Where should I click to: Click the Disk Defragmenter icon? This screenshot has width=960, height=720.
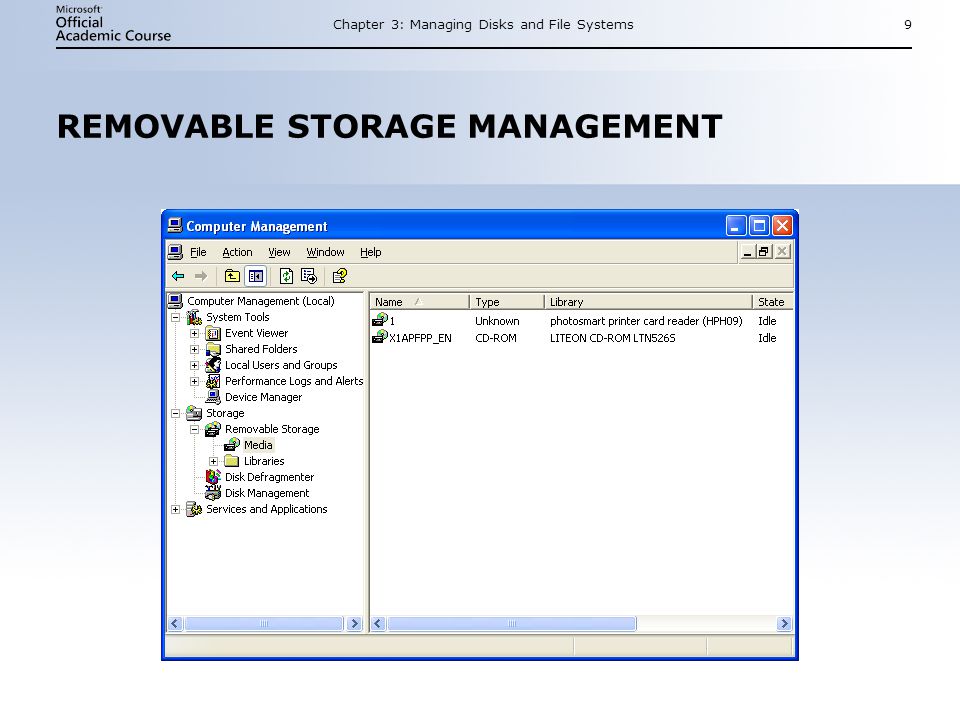[x=213, y=477]
